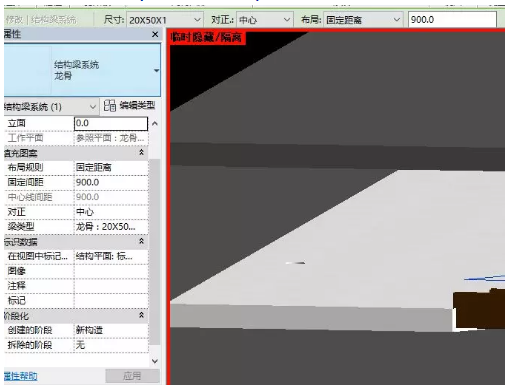The height and width of the screenshot is (390, 513).
Task: Click the 梁类型 value 龙骨 : 20X50
Action: click(111, 227)
